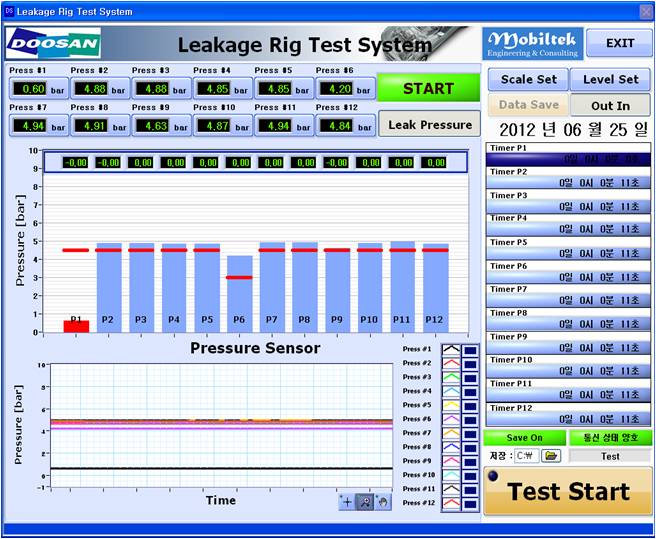Click Press #6 dark blue color box
Image resolution: width=656 pixels, height=539 pixels.
470,419
